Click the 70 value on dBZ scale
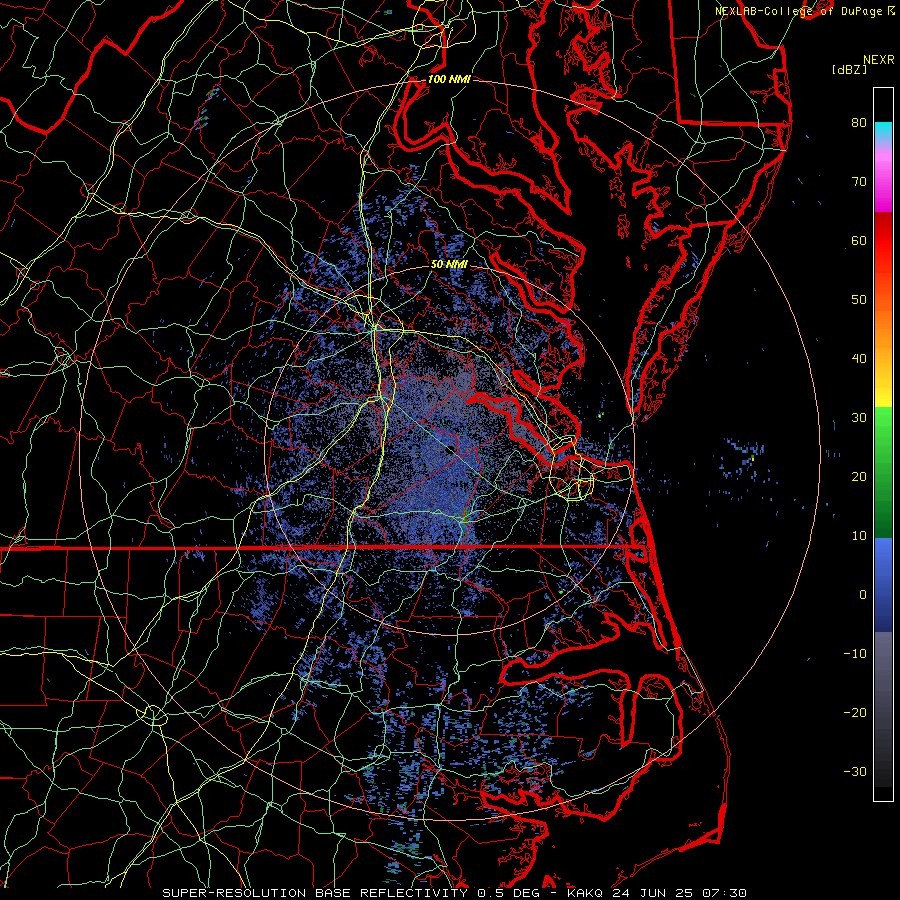The height and width of the screenshot is (900, 900). tap(859, 181)
